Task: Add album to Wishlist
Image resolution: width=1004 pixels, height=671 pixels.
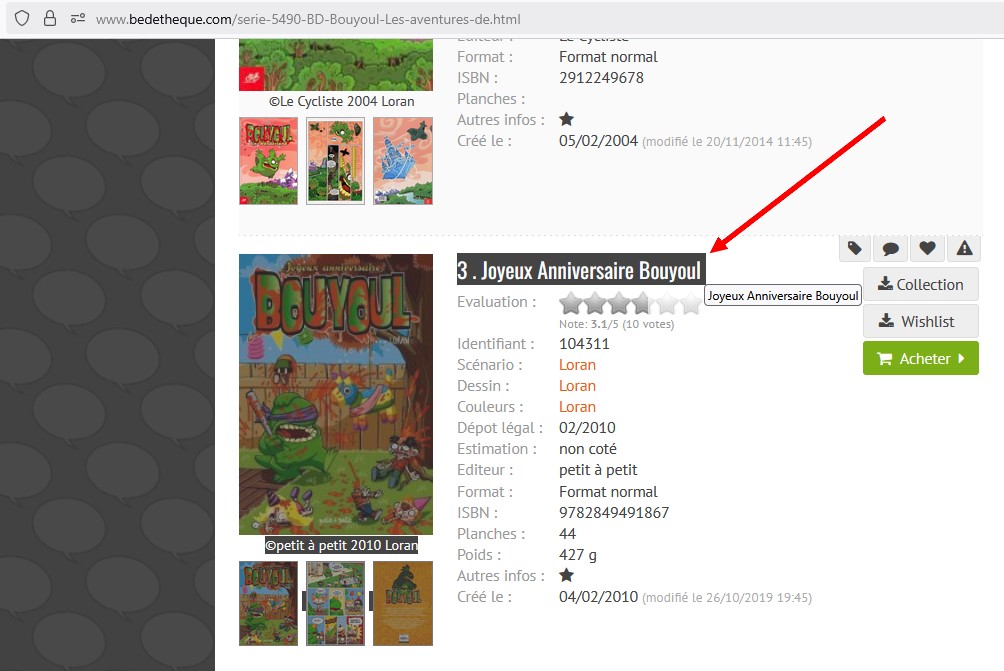Action: pos(921,321)
